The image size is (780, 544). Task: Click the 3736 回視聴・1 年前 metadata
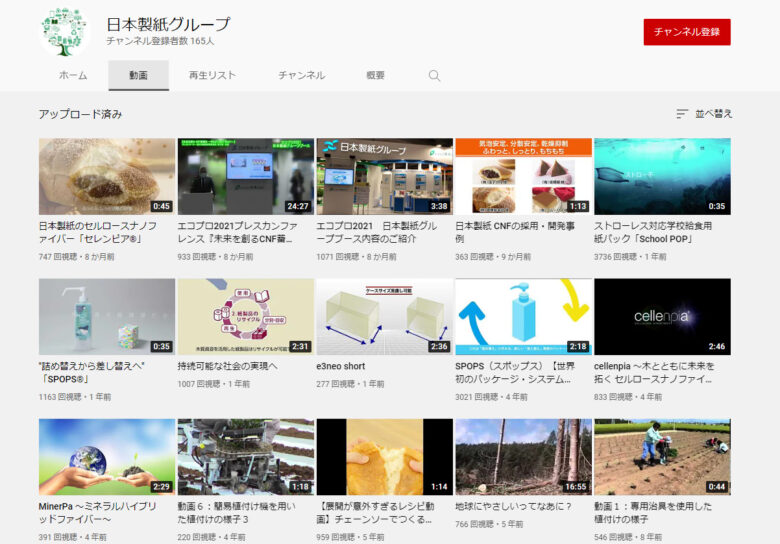(x=630, y=257)
